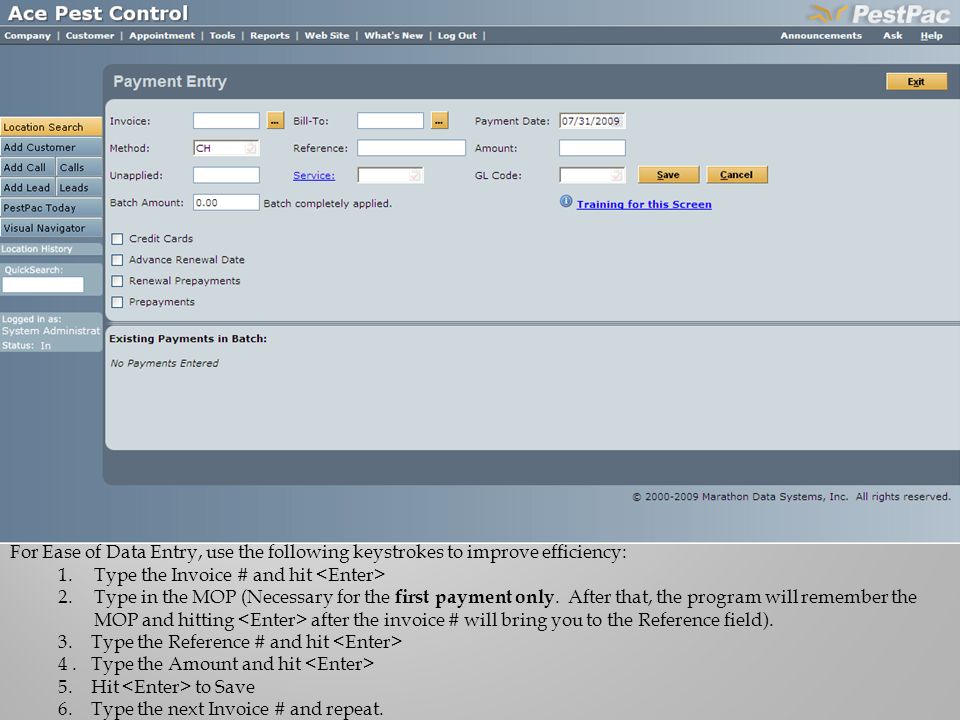
Task: Open the Training for this Screen link
Action: (x=644, y=204)
